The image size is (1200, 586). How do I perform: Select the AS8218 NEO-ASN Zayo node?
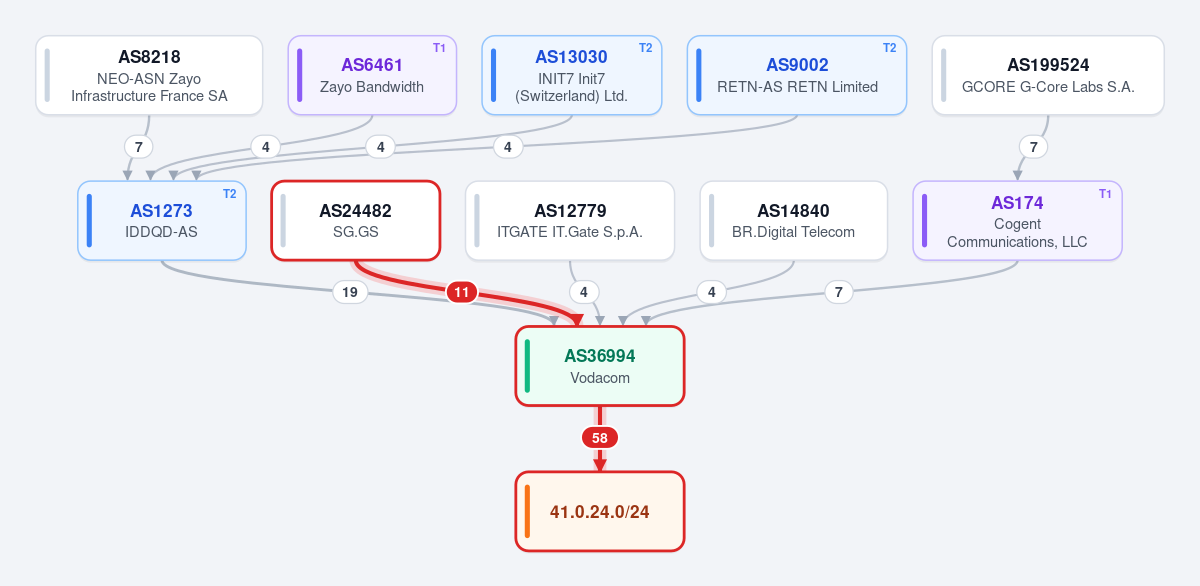(149, 75)
